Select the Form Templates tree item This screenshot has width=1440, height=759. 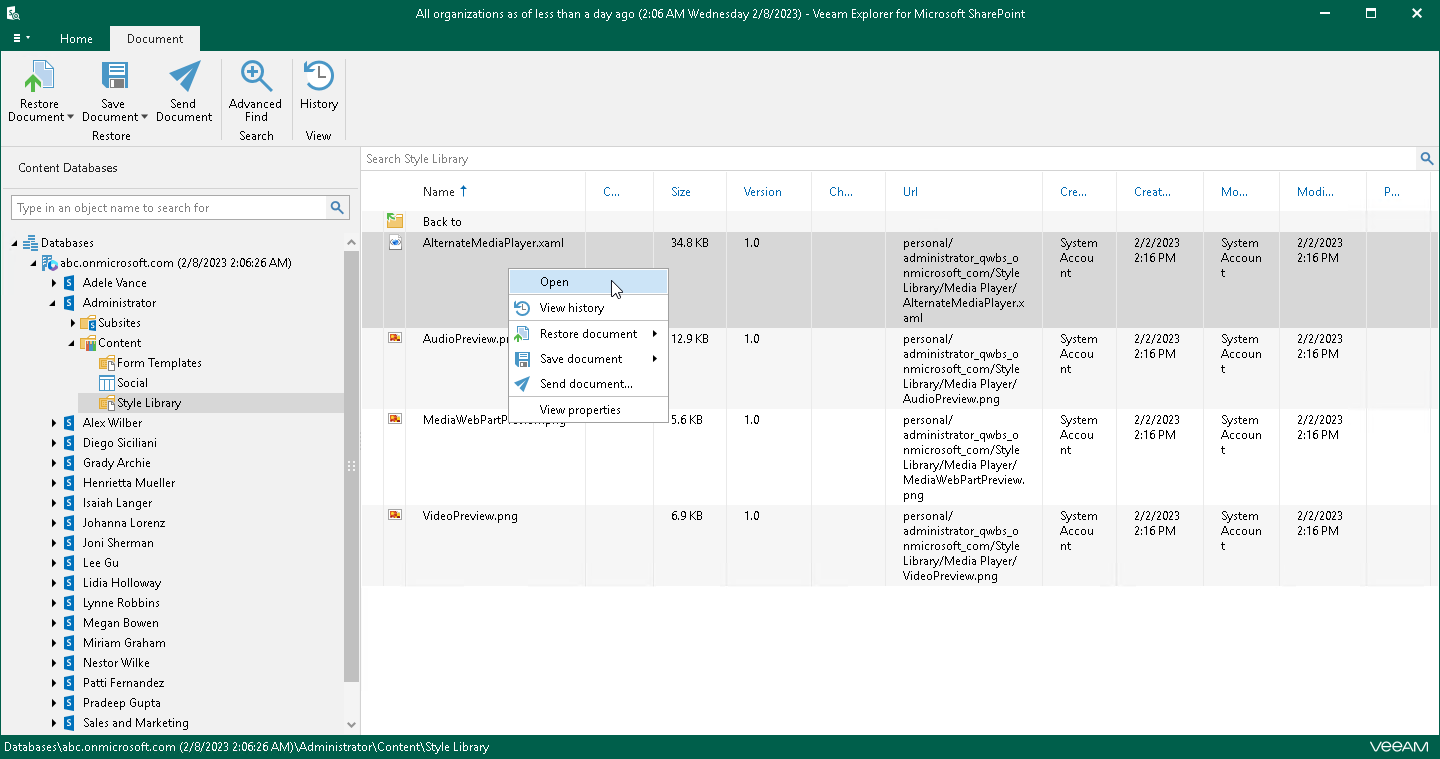pyautogui.click(x=159, y=363)
